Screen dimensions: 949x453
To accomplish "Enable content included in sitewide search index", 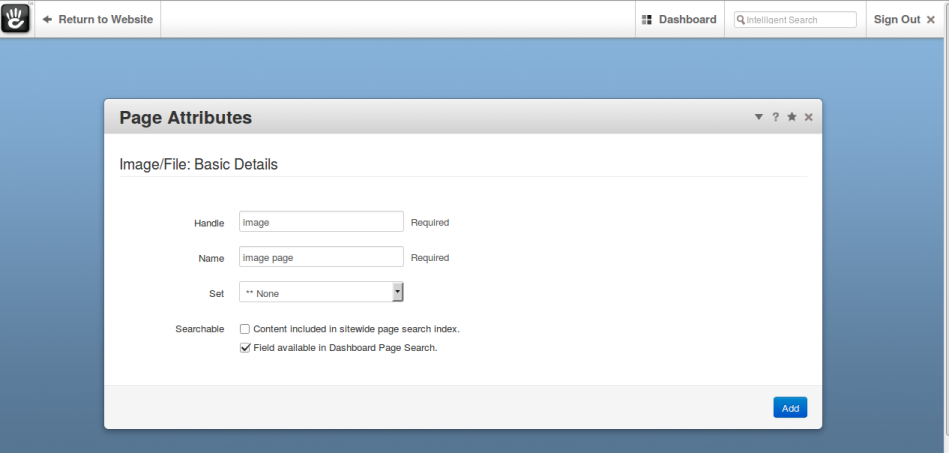I will (x=245, y=329).
